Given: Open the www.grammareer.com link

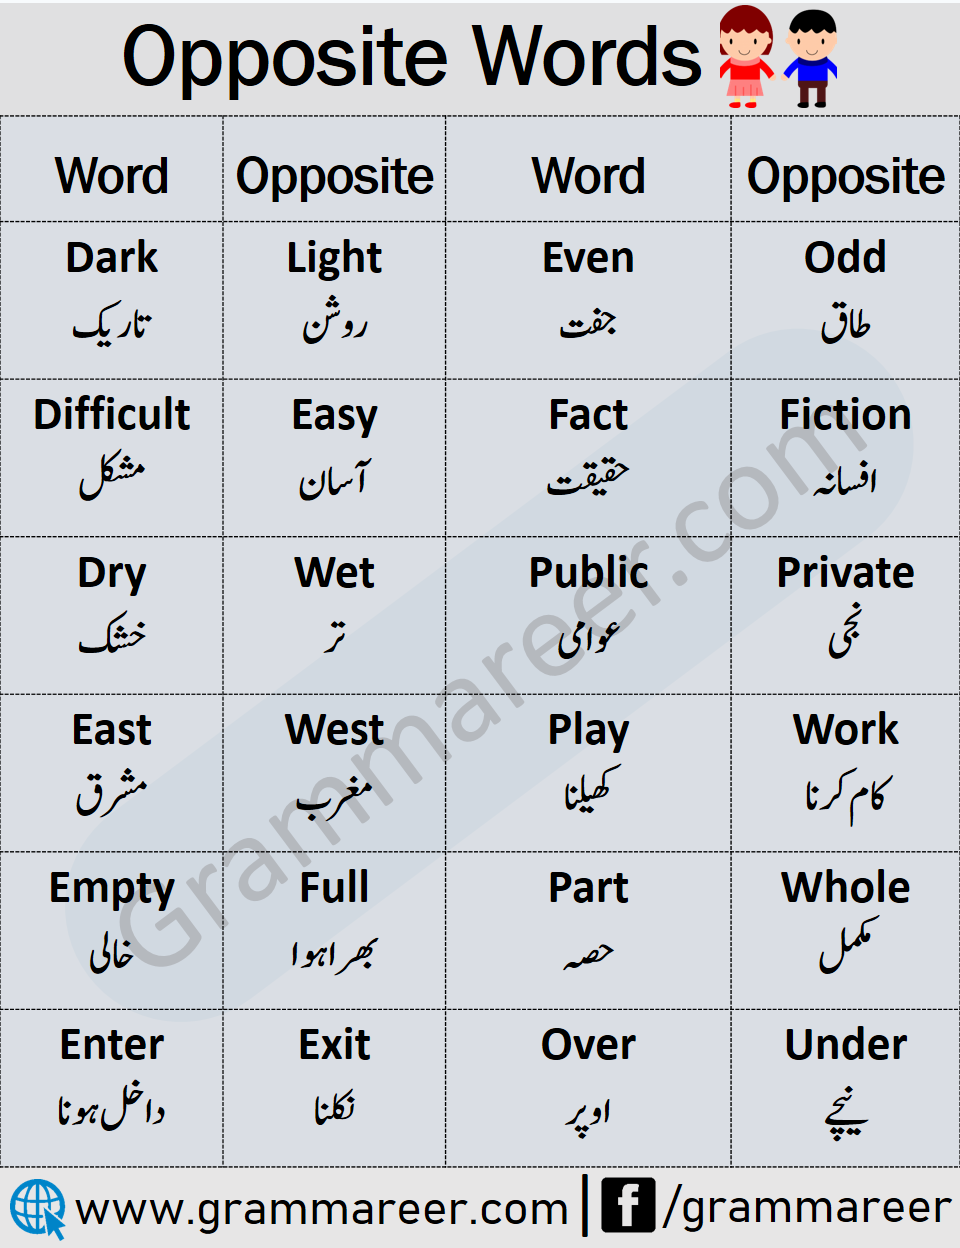Looking at the screenshot, I should pyautogui.click(x=322, y=1210).
